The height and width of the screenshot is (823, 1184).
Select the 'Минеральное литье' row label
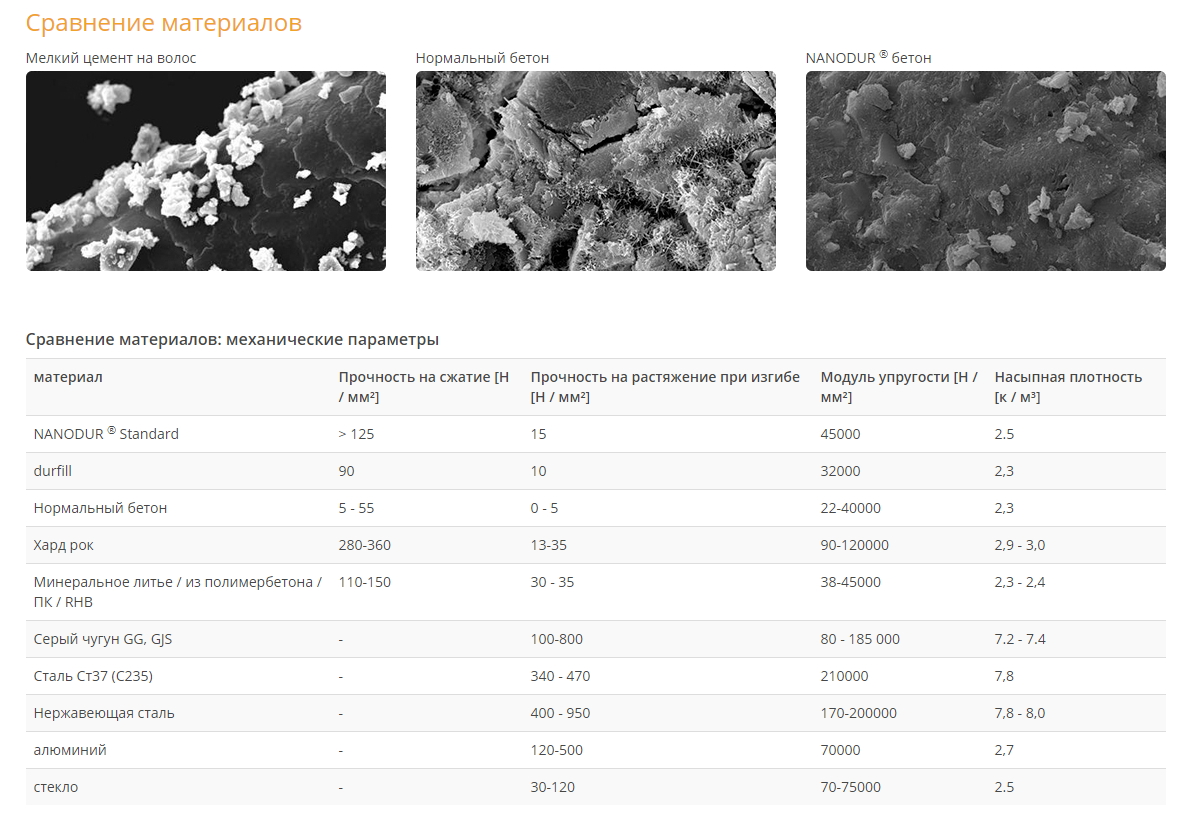[x=177, y=592]
